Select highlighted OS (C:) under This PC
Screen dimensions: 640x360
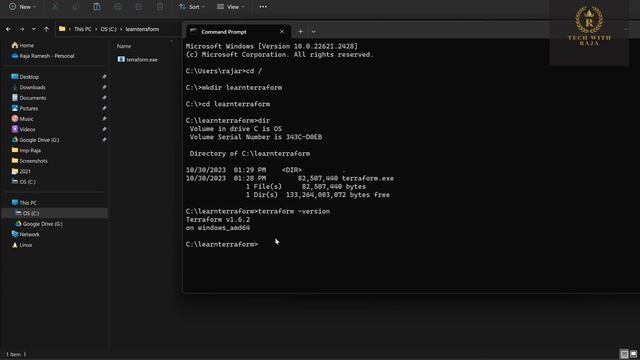55,213
